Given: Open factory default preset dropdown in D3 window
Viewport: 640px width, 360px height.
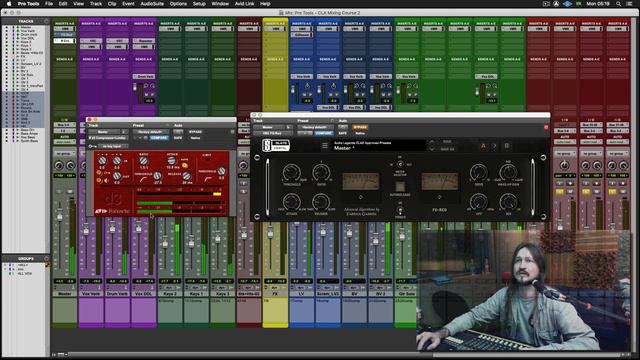Looking at the screenshot, I should [x=151, y=132].
